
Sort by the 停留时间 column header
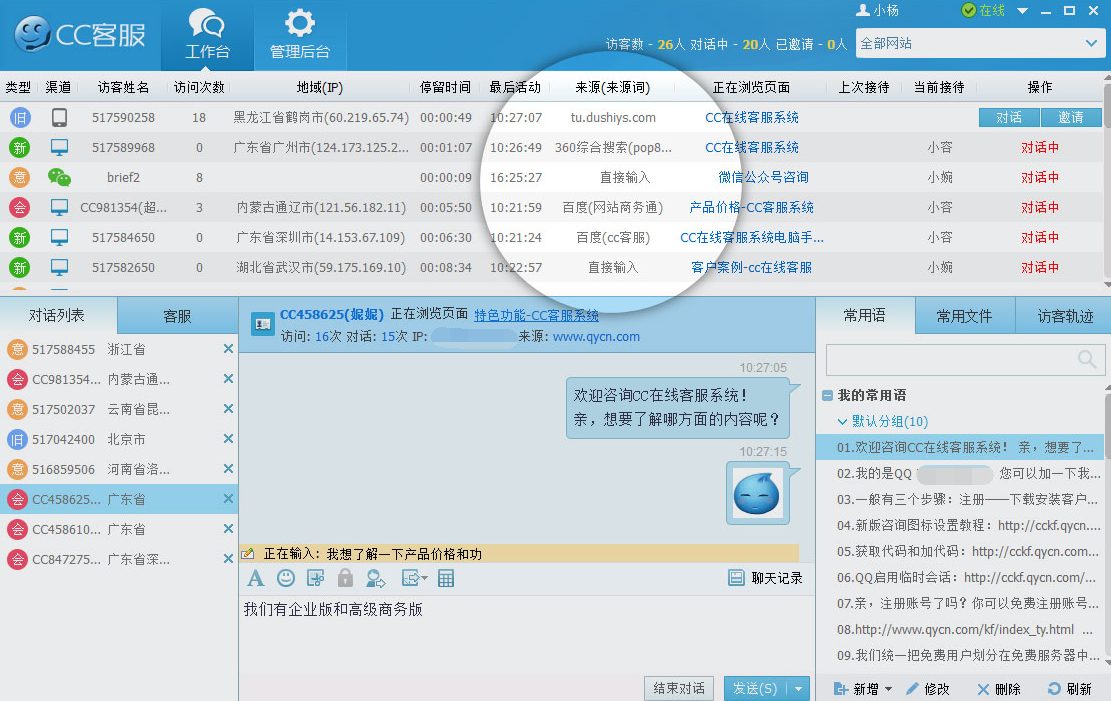pyautogui.click(x=445, y=87)
